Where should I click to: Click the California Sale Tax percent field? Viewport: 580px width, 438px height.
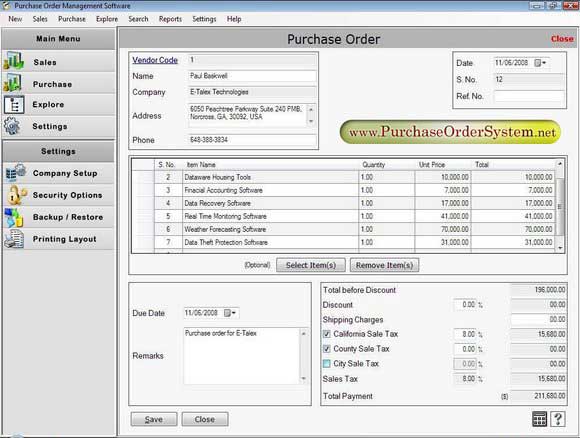point(465,334)
